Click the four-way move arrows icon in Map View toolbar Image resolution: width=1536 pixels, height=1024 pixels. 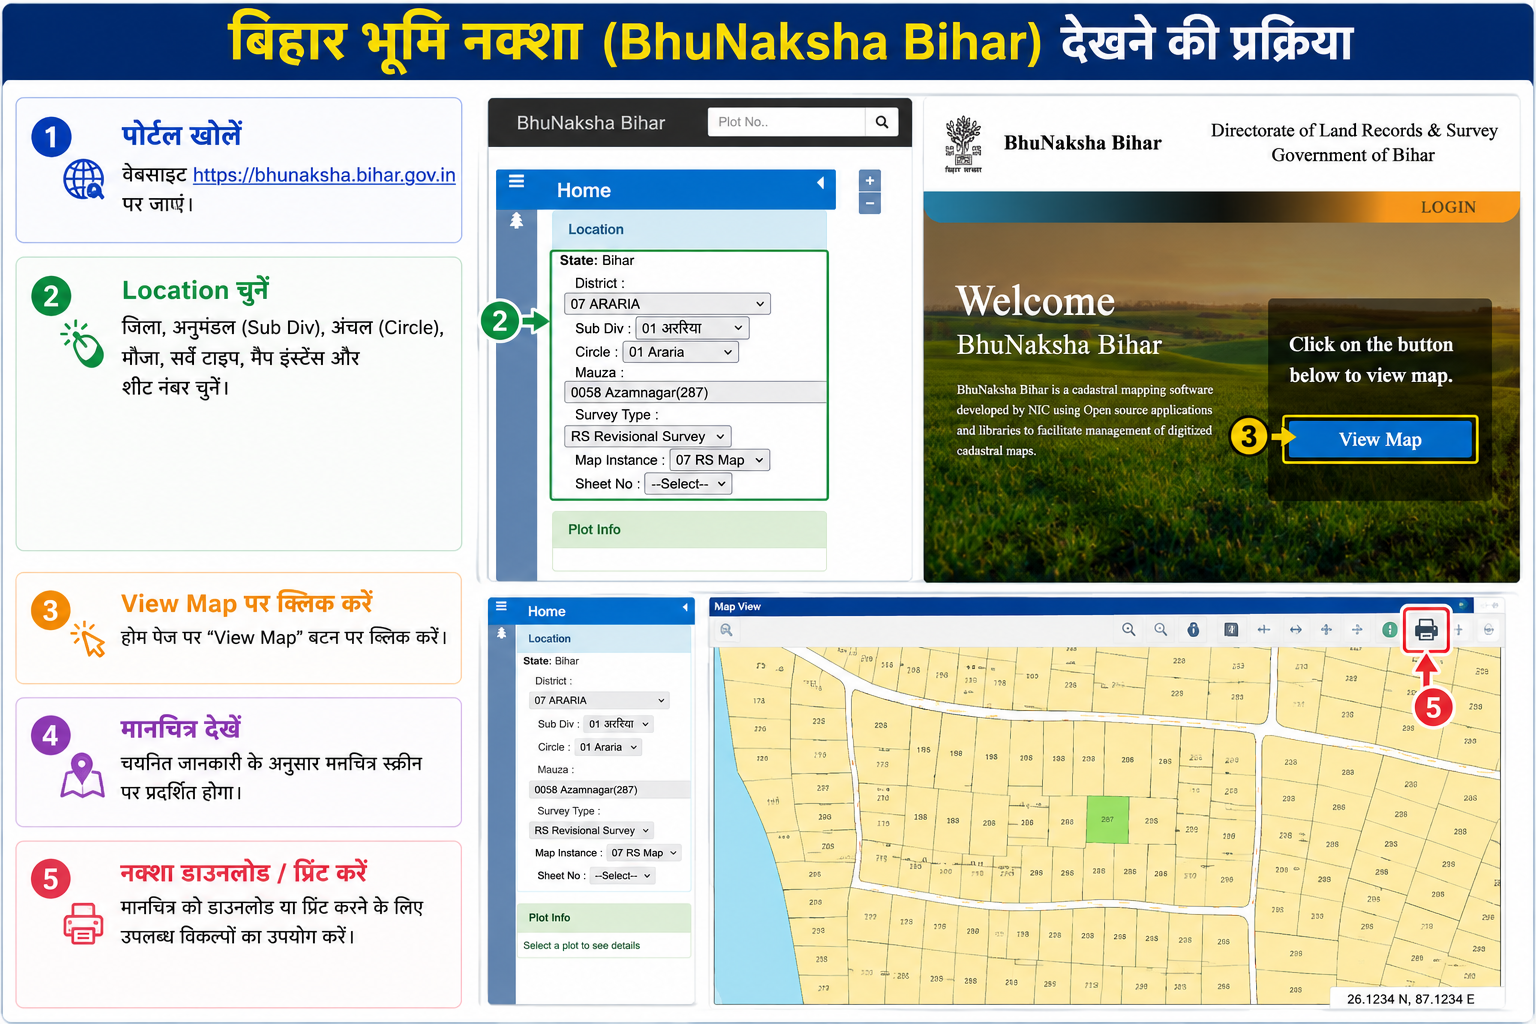coord(1326,630)
